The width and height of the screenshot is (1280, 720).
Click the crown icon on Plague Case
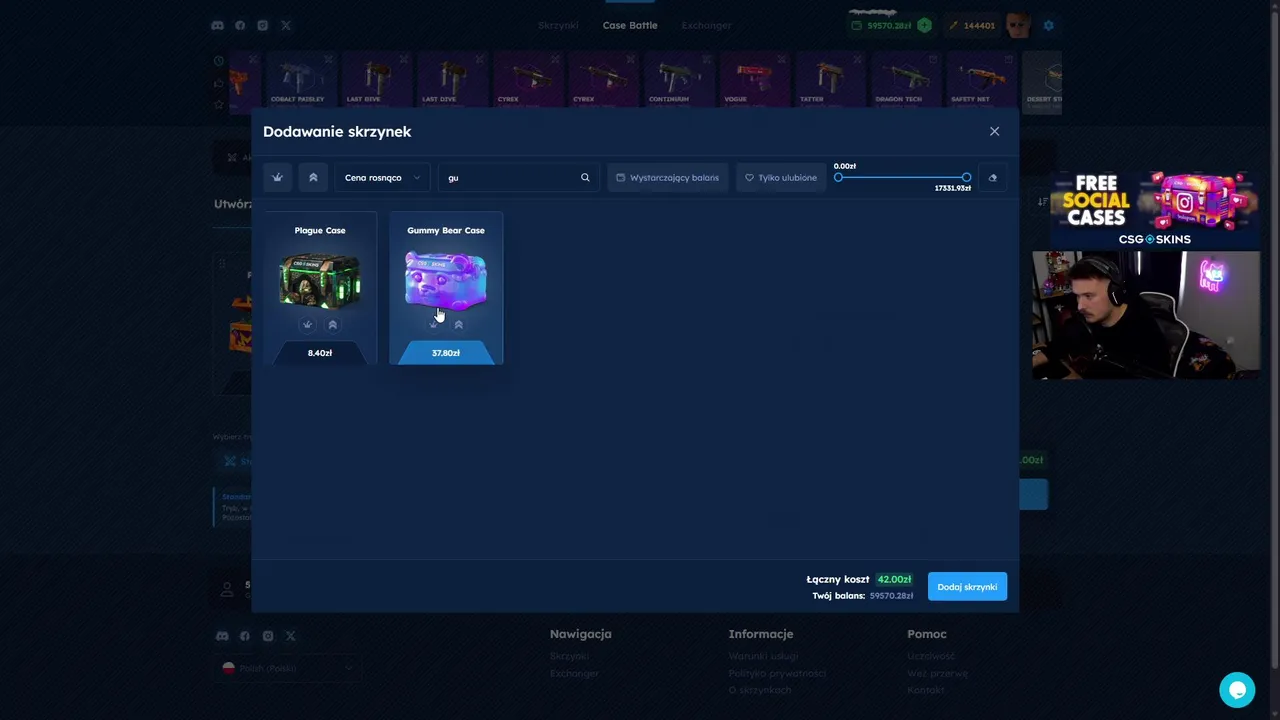(x=307, y=324)
